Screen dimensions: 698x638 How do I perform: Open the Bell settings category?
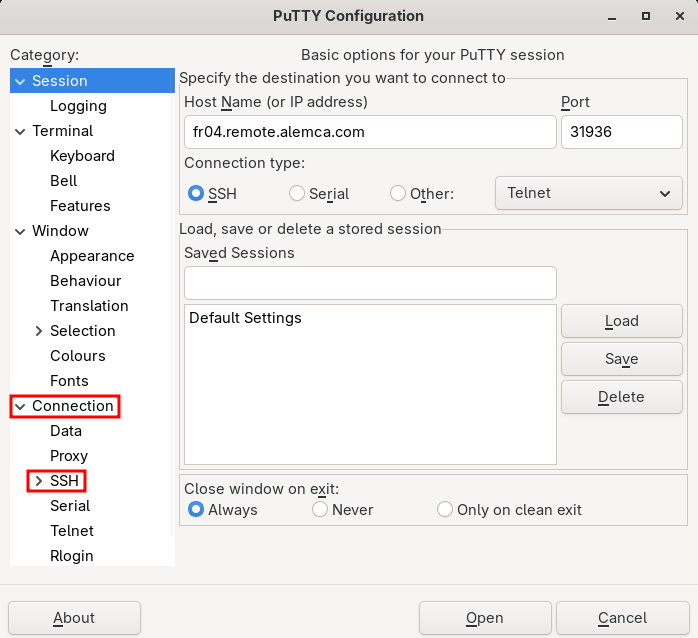point(64,181)
